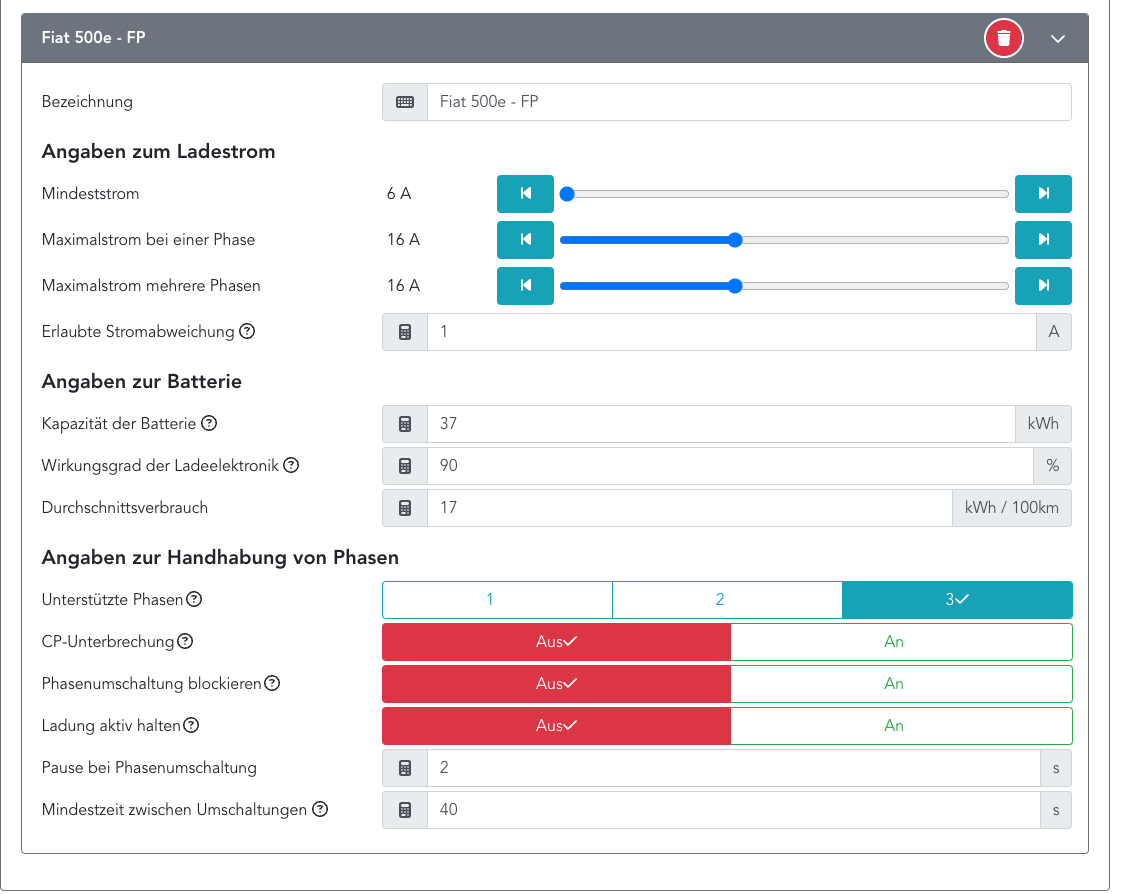The width and height of the screenshot is (1128, 894).
Task: Click calculator icon beside Pause bei Phasenumschaltung
Action: [x=405, y=768]
